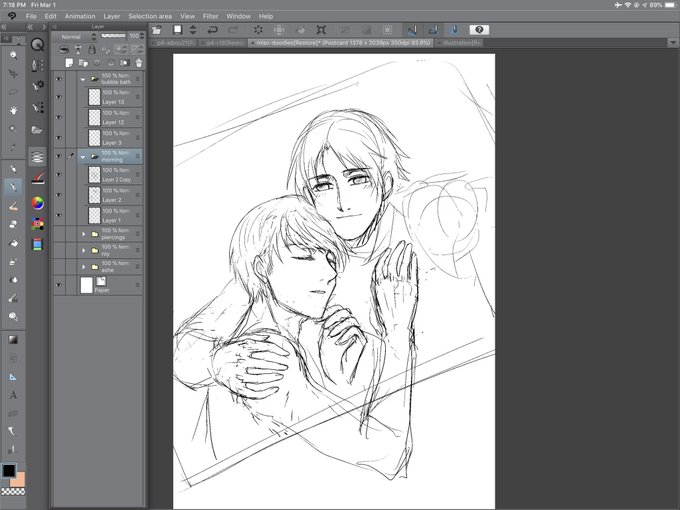Click the Open file icon
The width and height of the screenshot is (680, 510).
tap(157, 29)
